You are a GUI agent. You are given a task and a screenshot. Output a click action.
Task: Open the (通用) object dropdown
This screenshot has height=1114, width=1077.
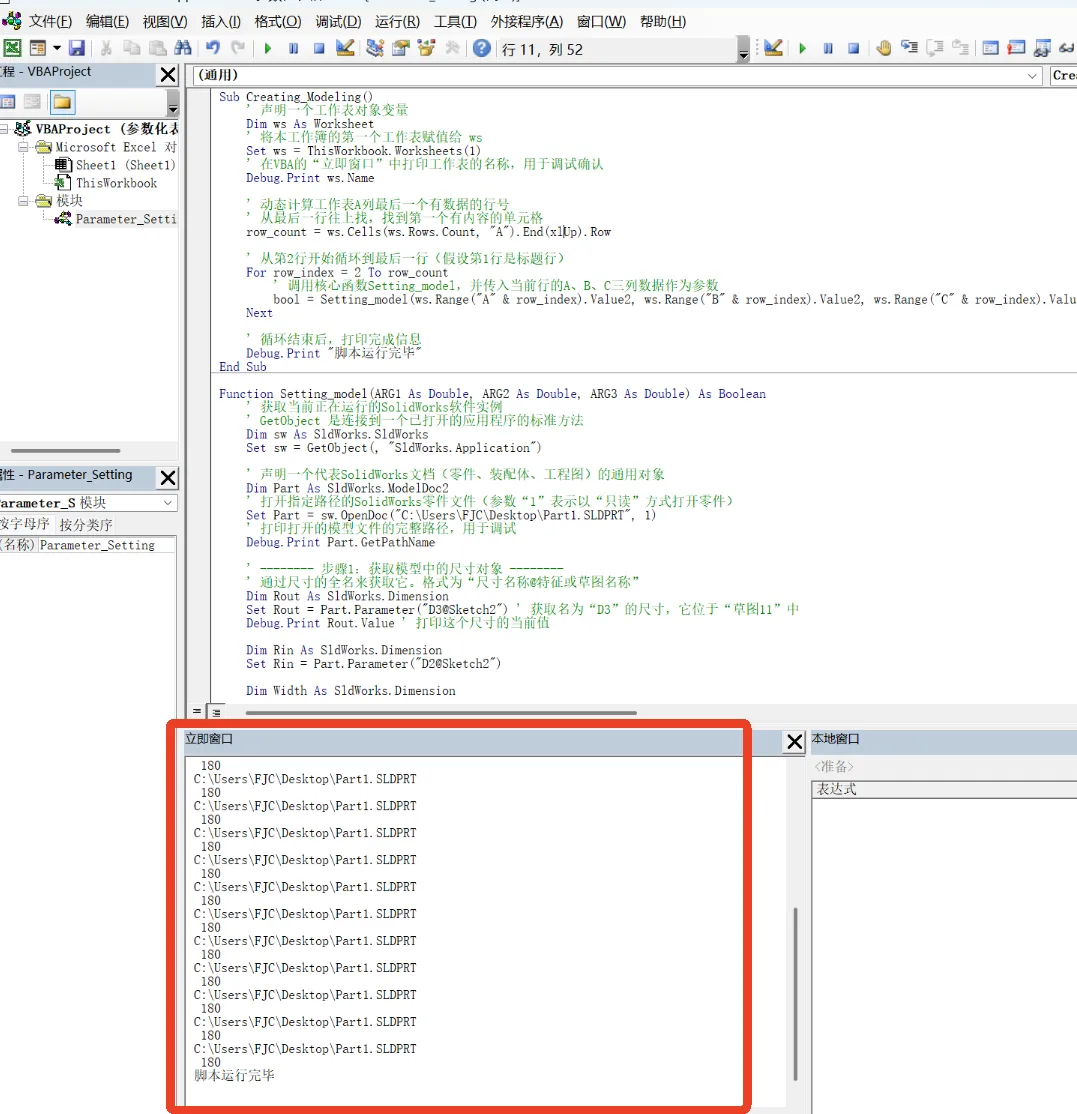[x=1032, y=75]
